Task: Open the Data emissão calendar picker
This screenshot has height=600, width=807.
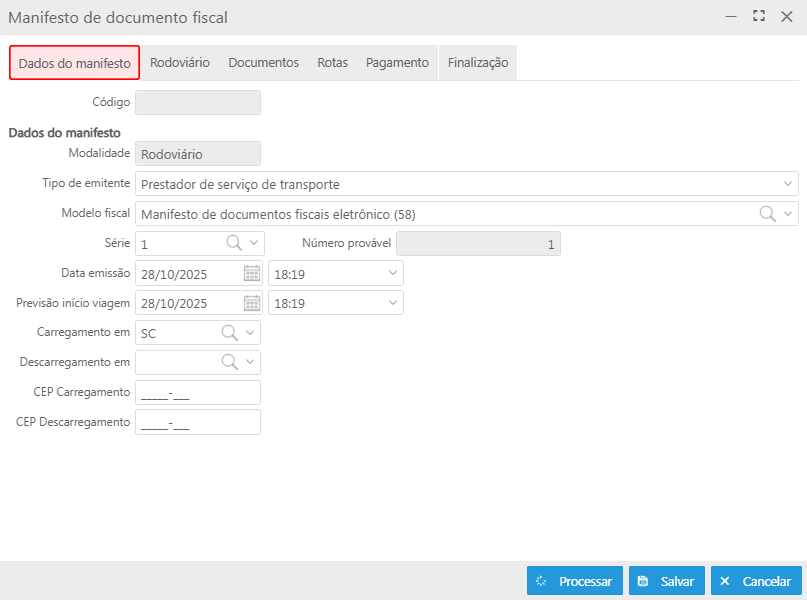Action: [x=252, y=273]
